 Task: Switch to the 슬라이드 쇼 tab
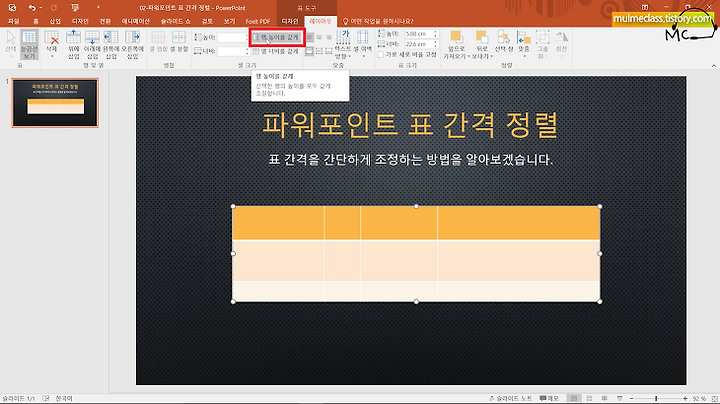pos(175,21)
